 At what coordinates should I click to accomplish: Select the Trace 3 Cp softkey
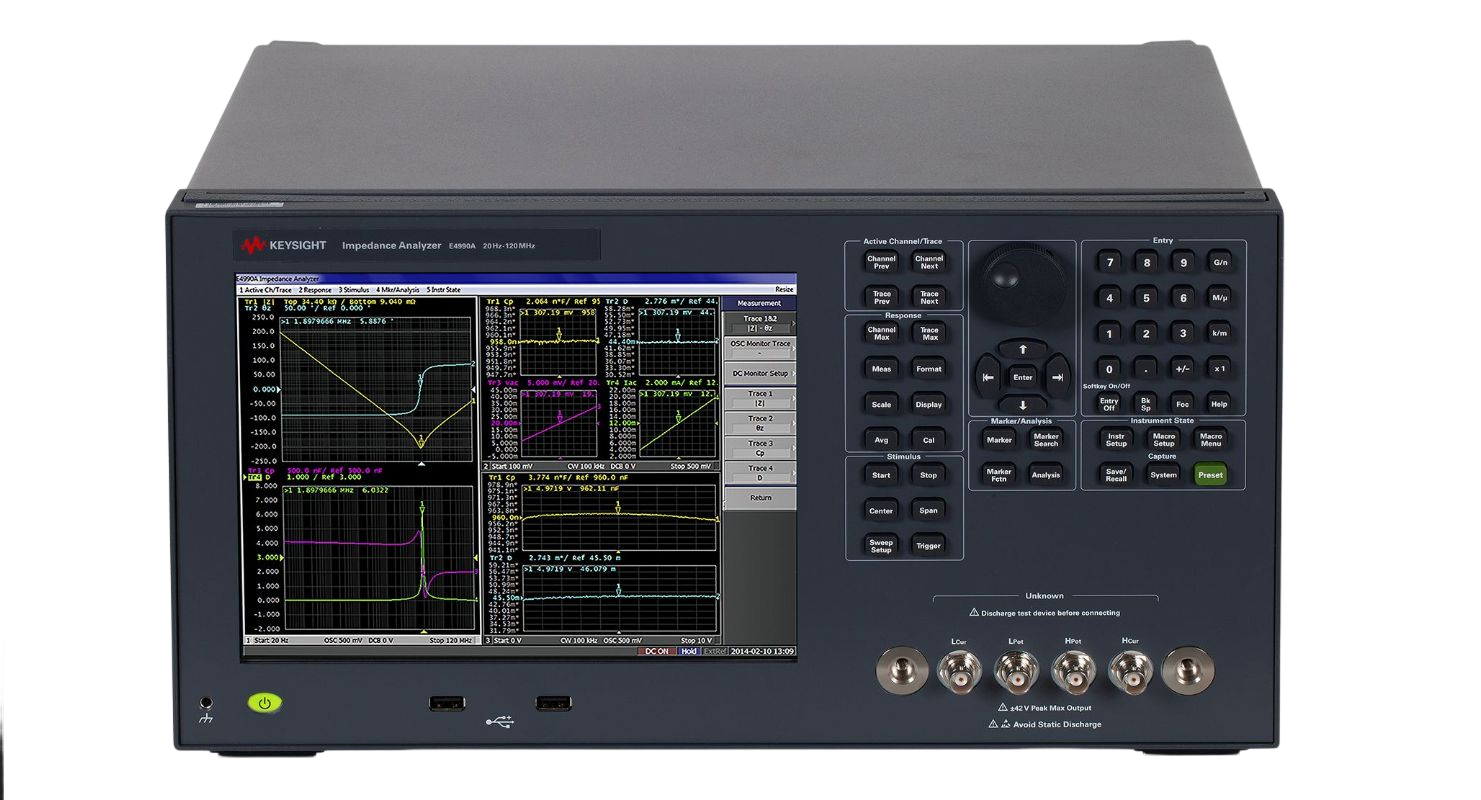coord(760,448)
